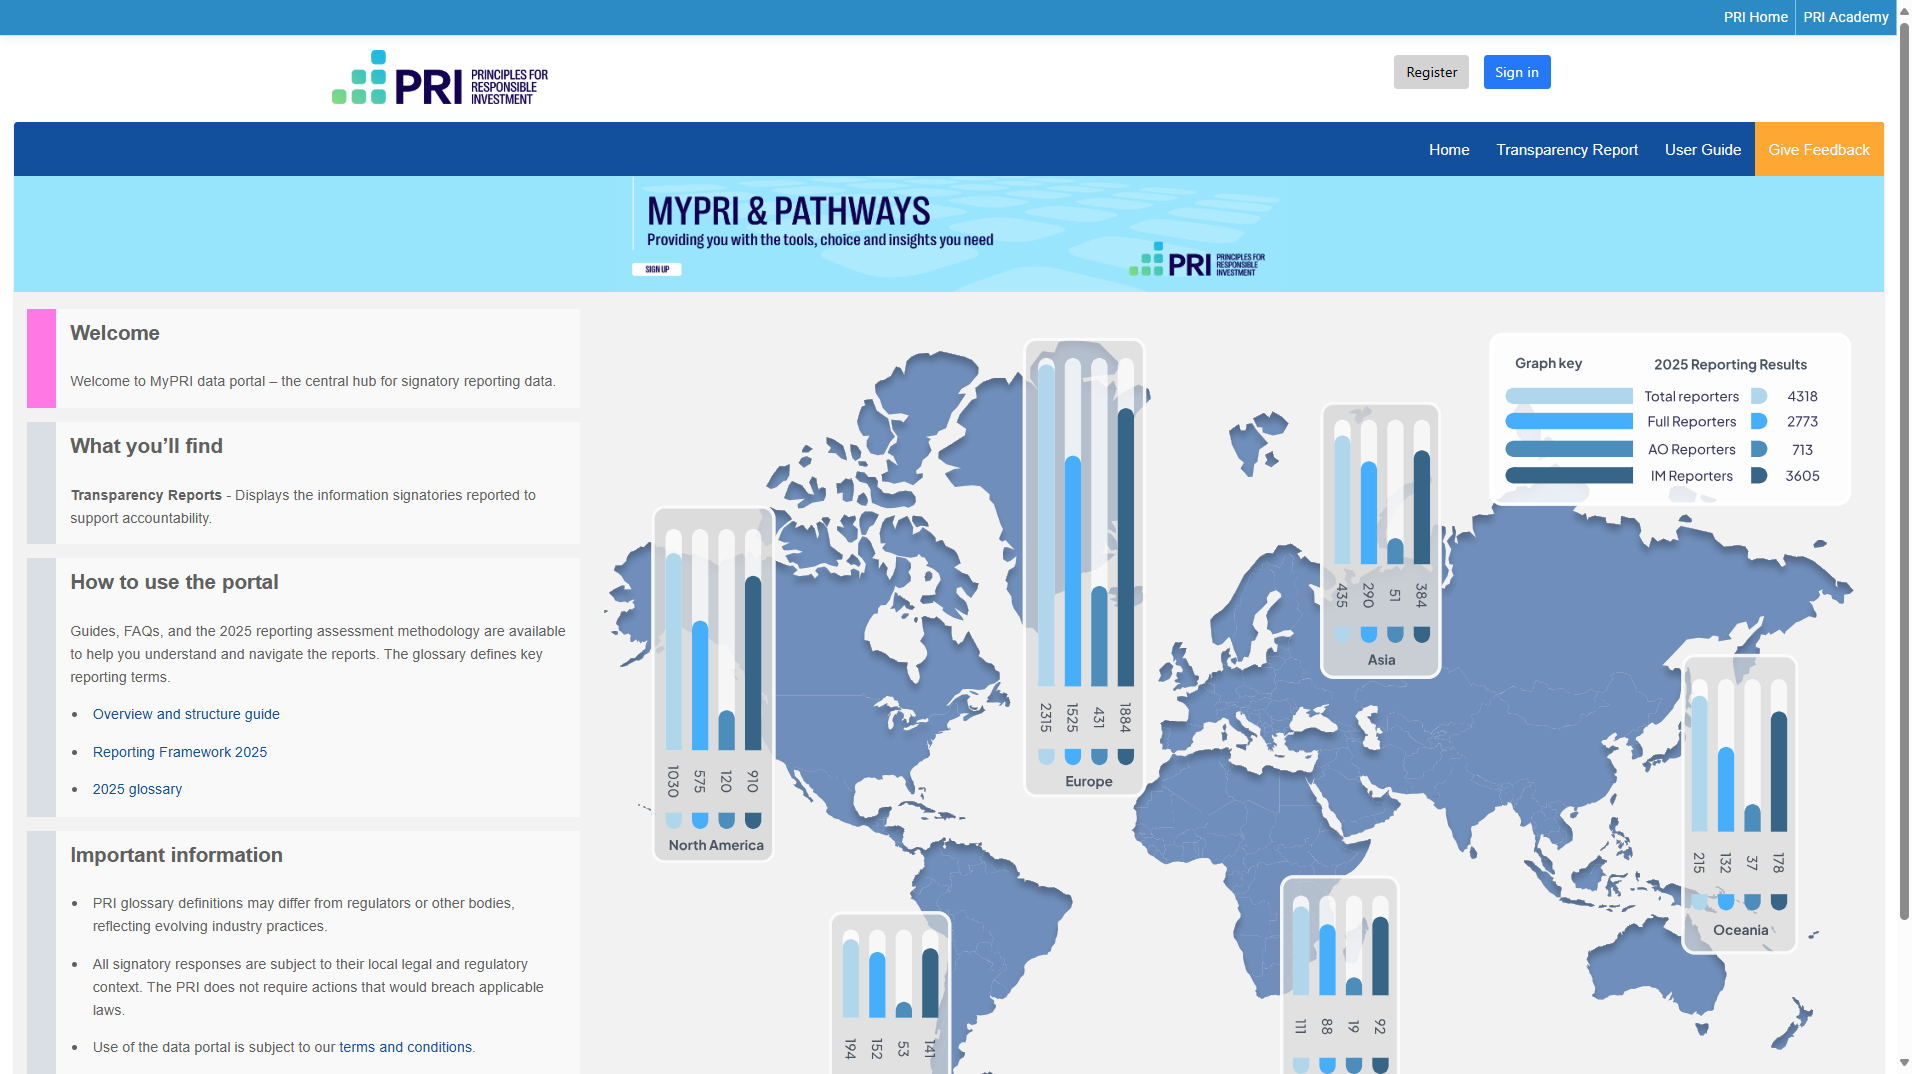
Task: Open the Overview and structure guide link
Action: click(186, 714)
